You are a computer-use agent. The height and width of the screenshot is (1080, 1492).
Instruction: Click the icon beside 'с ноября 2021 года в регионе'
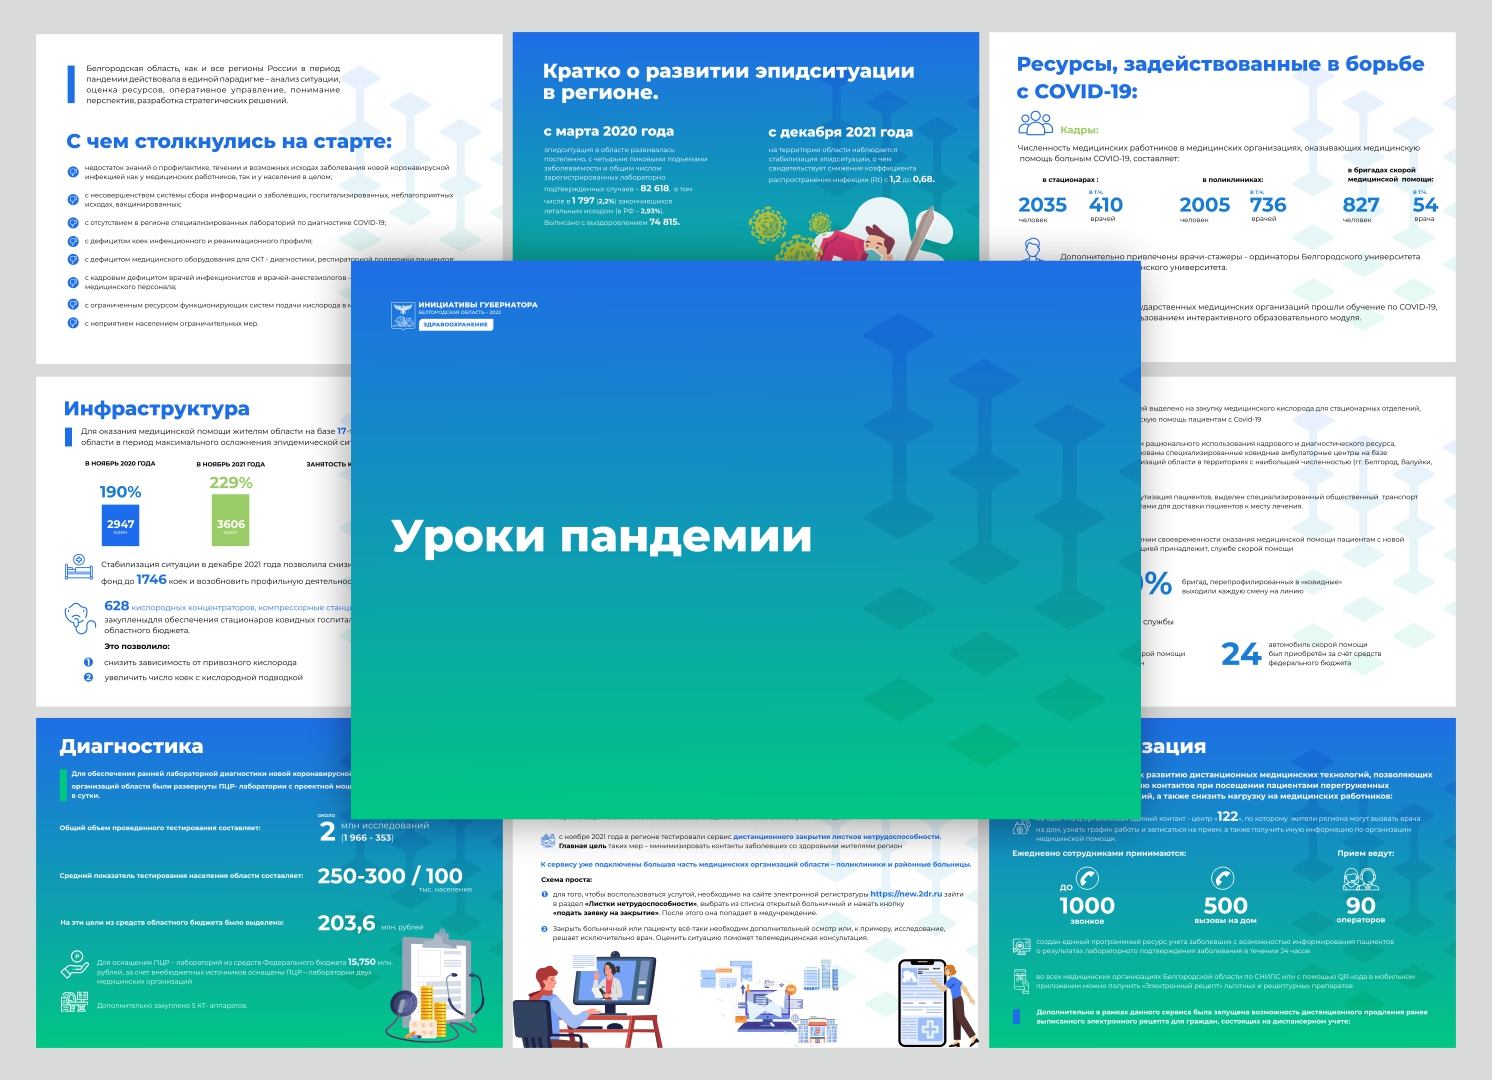click(547, 841)
